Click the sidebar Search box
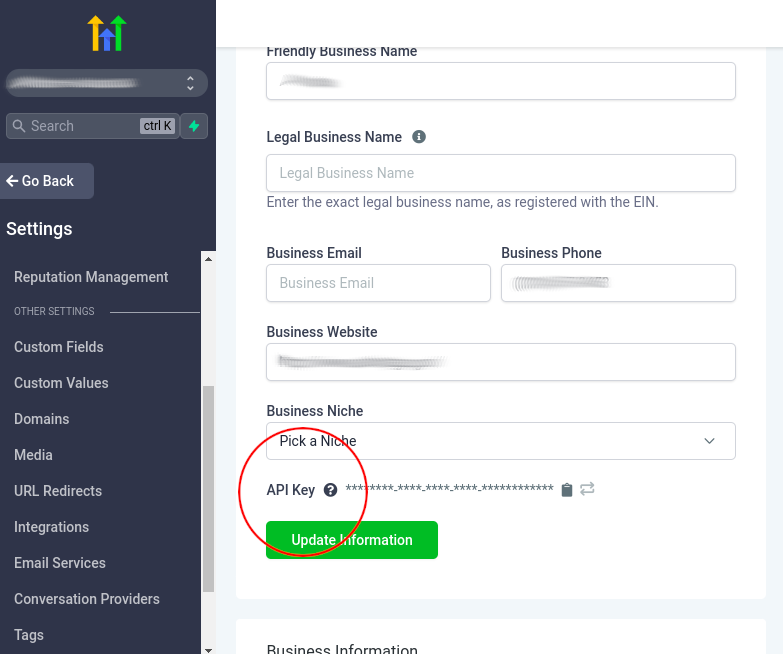Screen dimensions: 783x654 [93, 126]
